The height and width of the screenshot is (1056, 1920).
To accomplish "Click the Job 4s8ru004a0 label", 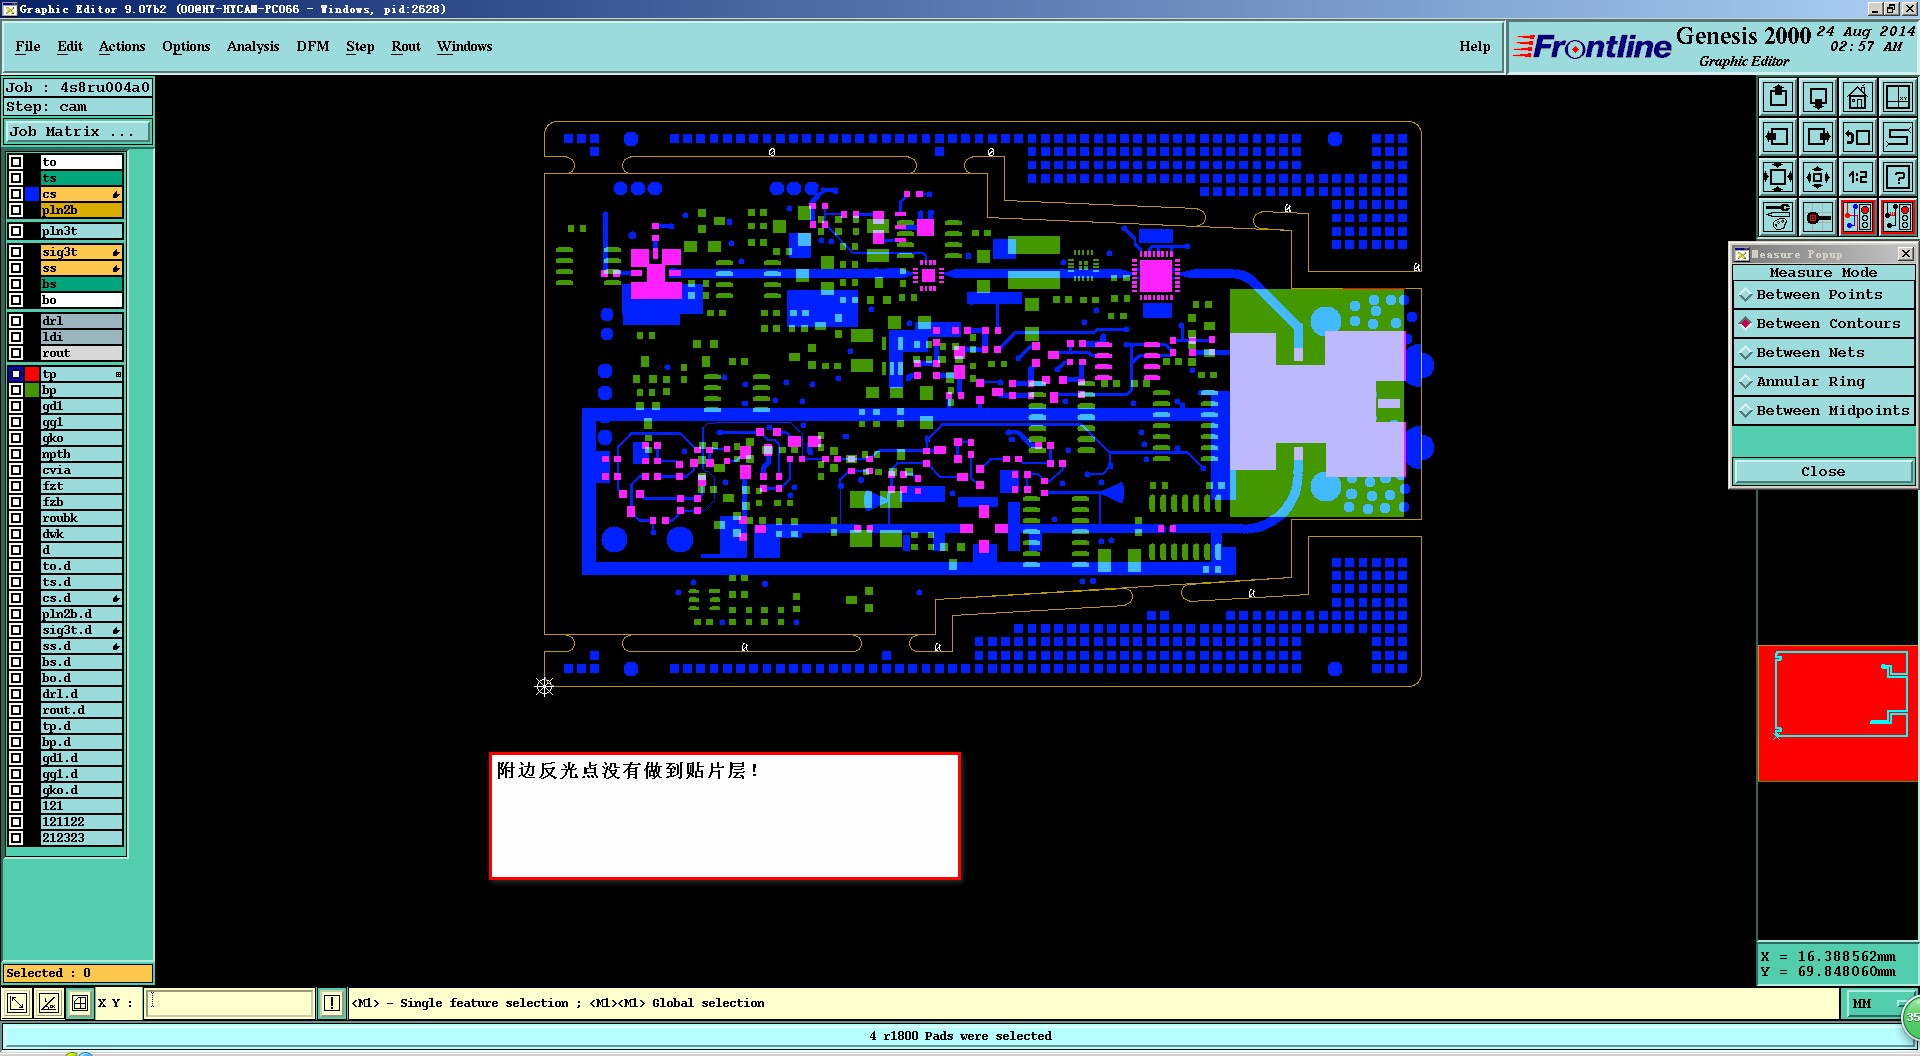I will point(78,88).
